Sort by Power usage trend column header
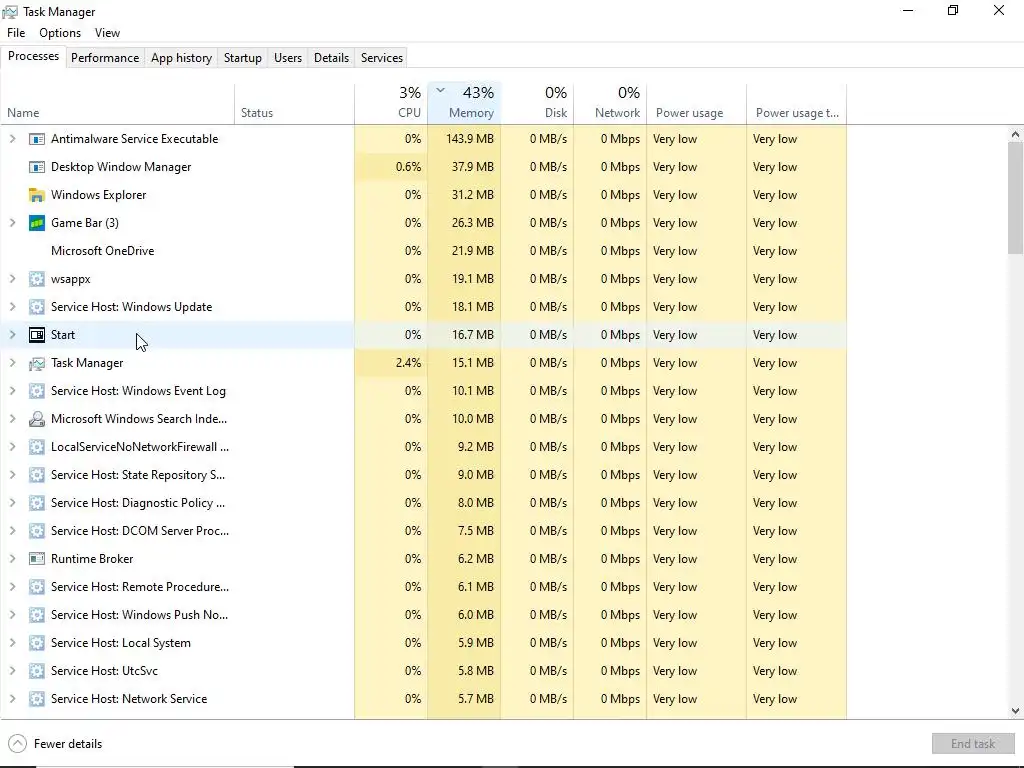This screenshot has height=768, width=1024. point(797,103)
